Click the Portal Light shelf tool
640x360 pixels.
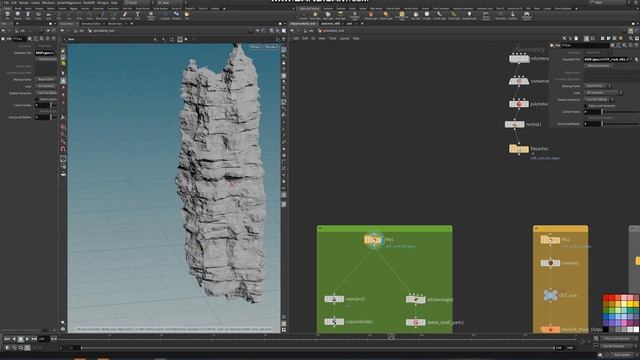[453, 16]
